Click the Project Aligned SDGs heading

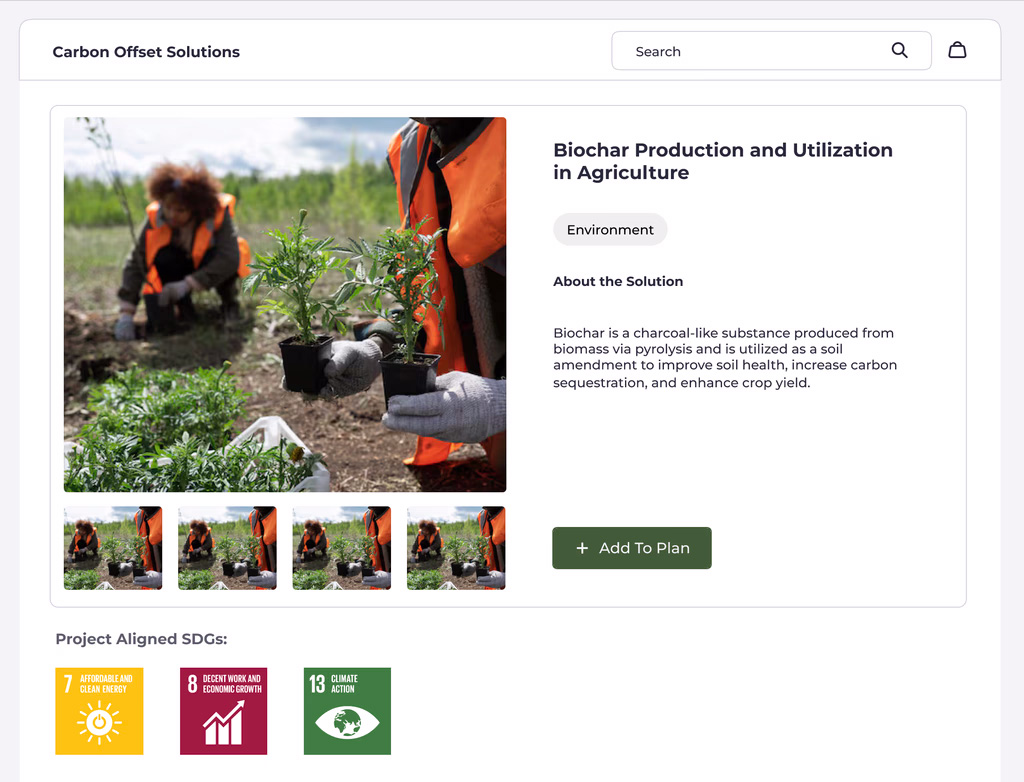(x=141, y=639)
